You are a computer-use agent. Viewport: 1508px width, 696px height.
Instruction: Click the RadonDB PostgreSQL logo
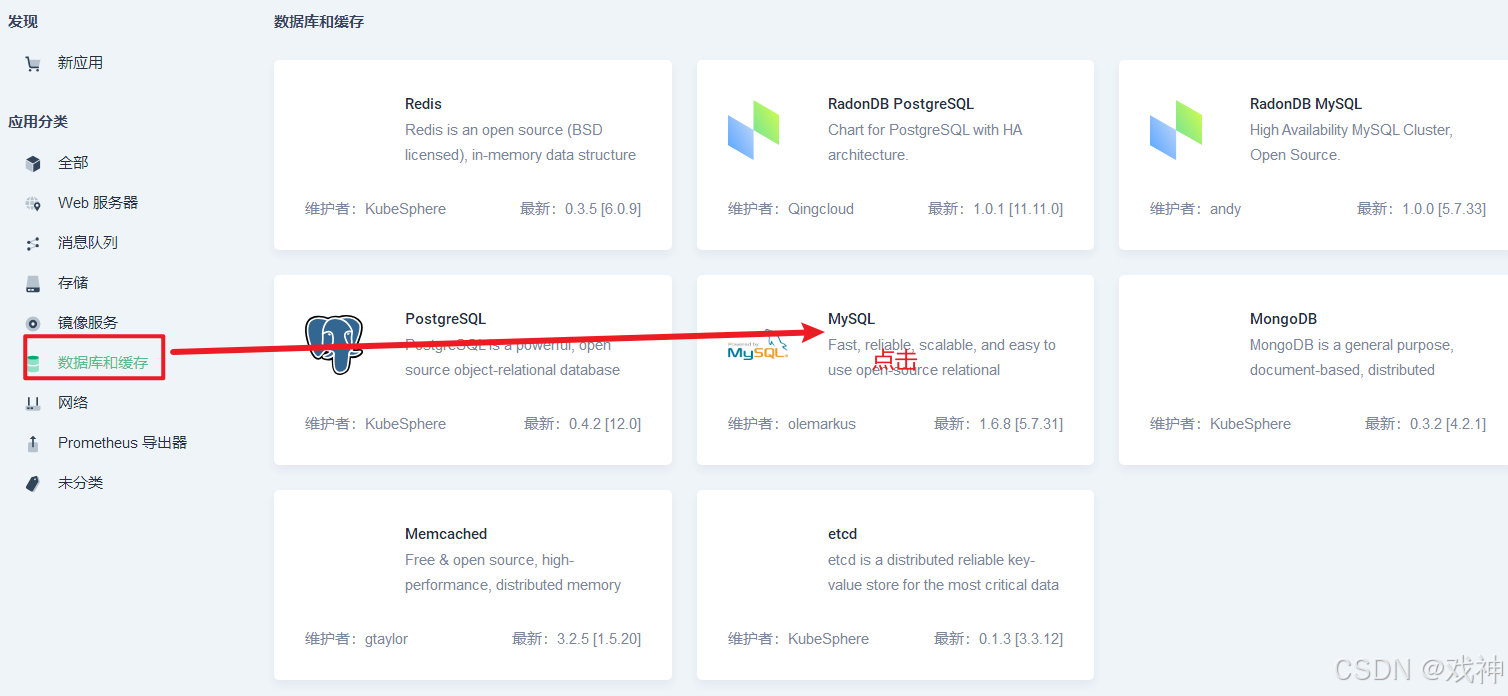pos(753,130)
